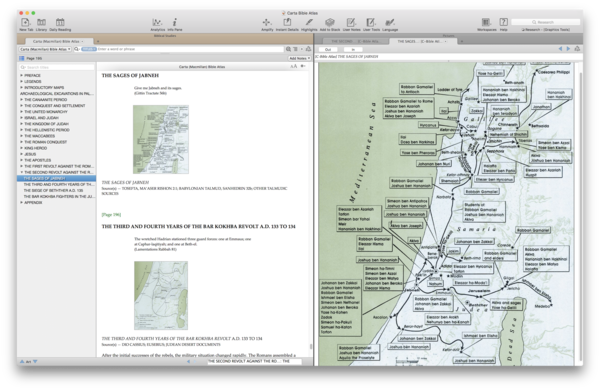Click the Out zoom button

point(328,49)
